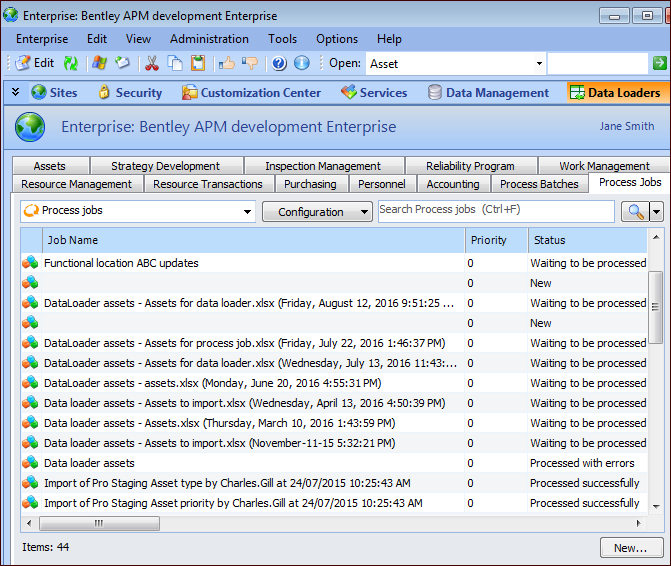Viewport: 671px width, 566px height.
Task: Expand the search options arrow
Action: [x=657, y=211]
